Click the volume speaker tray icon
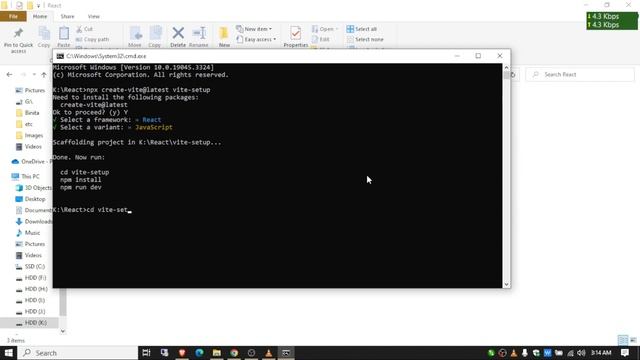Image resolution: width=640 pixels, height=360 pixels. point(581,353)
